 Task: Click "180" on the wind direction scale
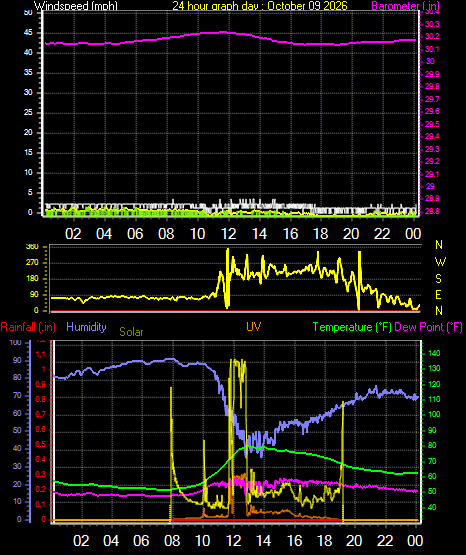[32, 279]
